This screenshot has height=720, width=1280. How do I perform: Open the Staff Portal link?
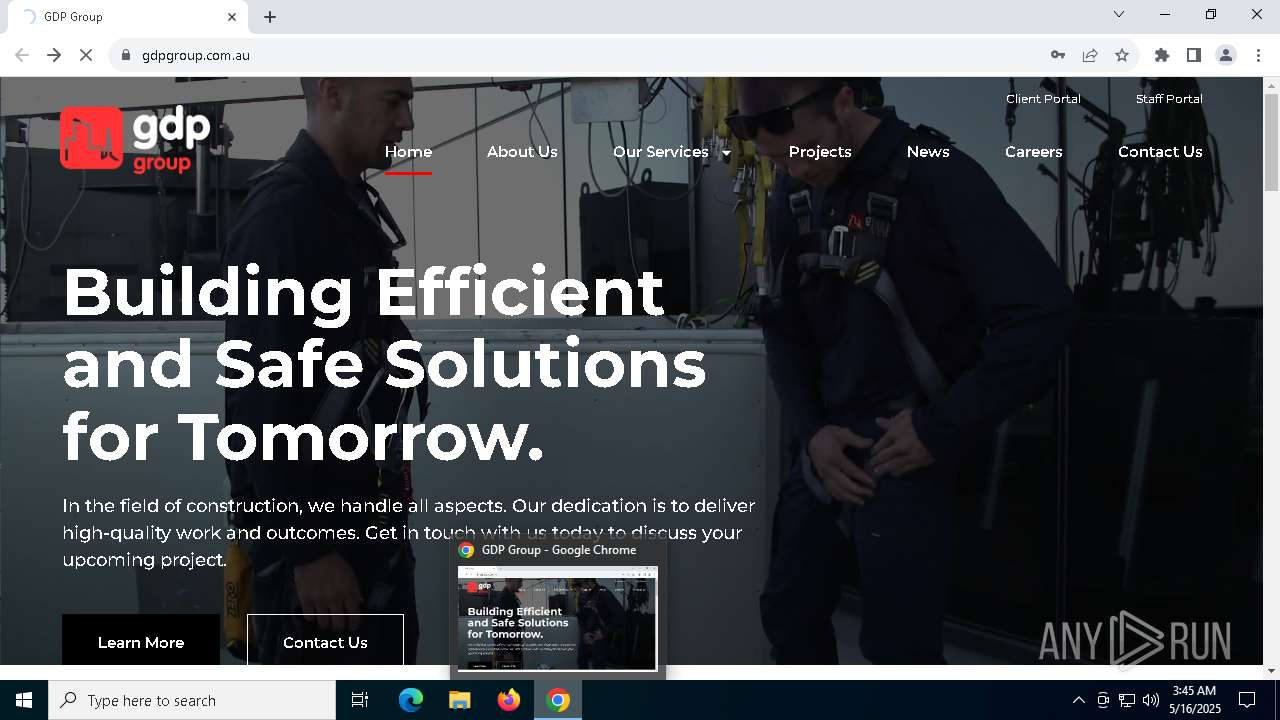tap(1169, 99)
